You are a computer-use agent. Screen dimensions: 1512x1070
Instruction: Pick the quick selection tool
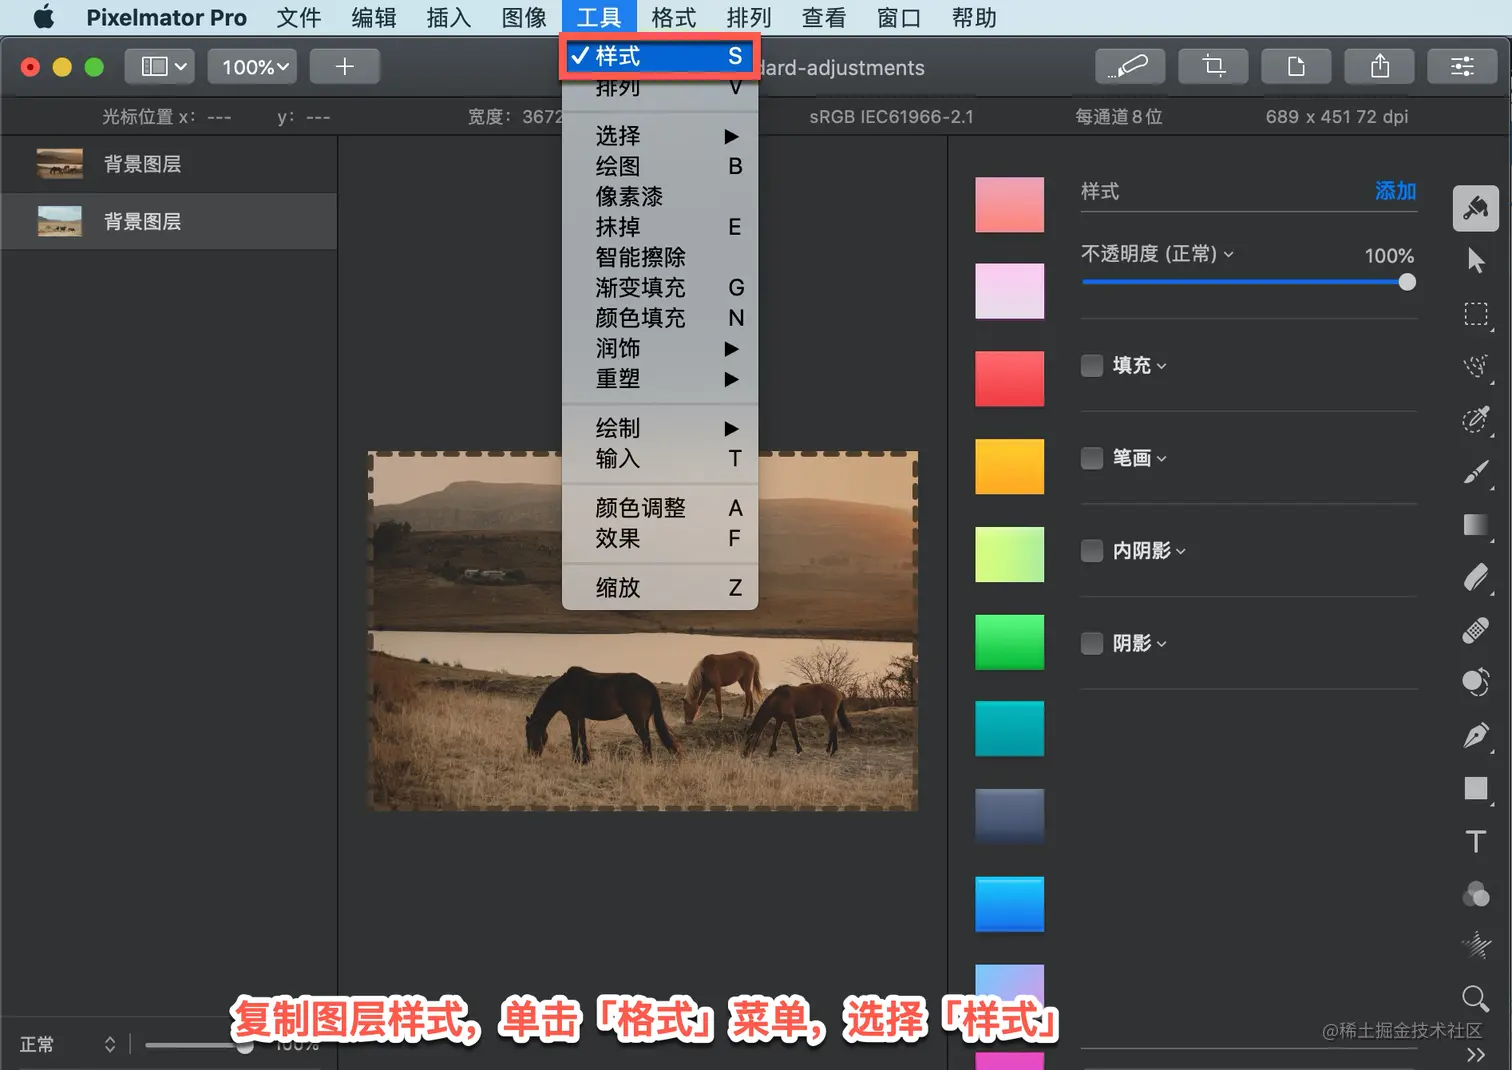(x=1475, y=367)
